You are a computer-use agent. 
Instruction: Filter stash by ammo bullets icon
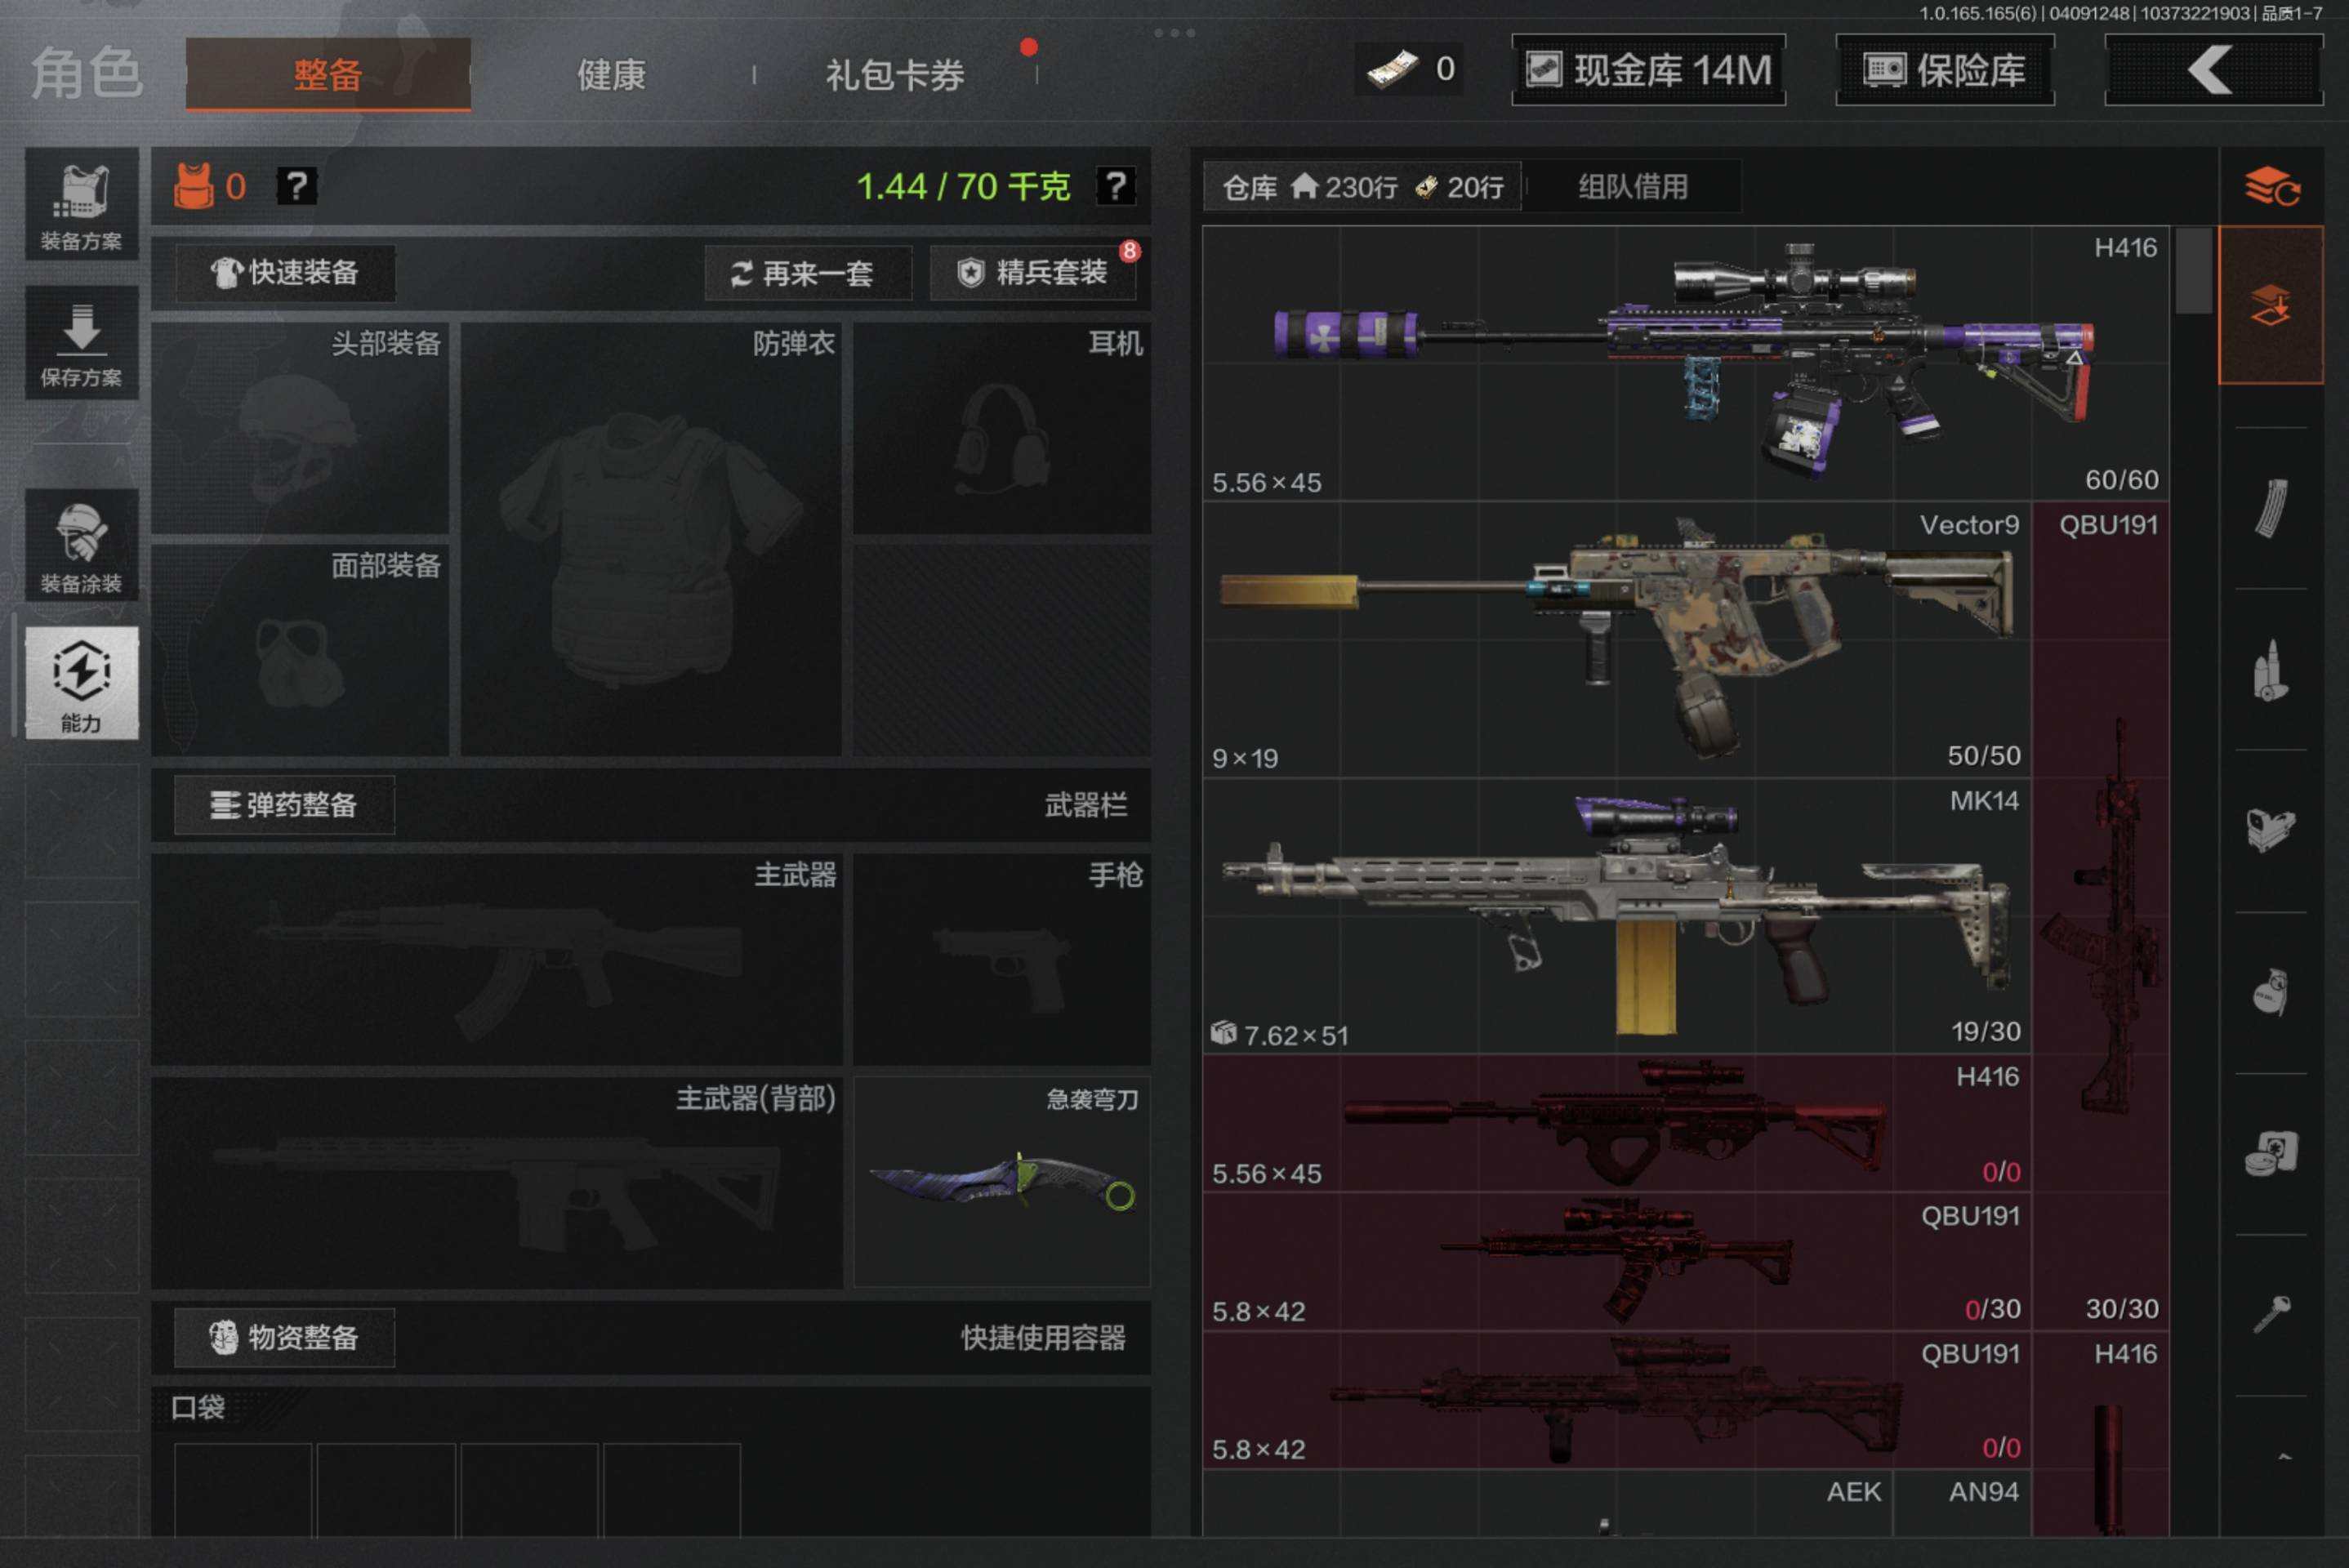pos(2271,671)
